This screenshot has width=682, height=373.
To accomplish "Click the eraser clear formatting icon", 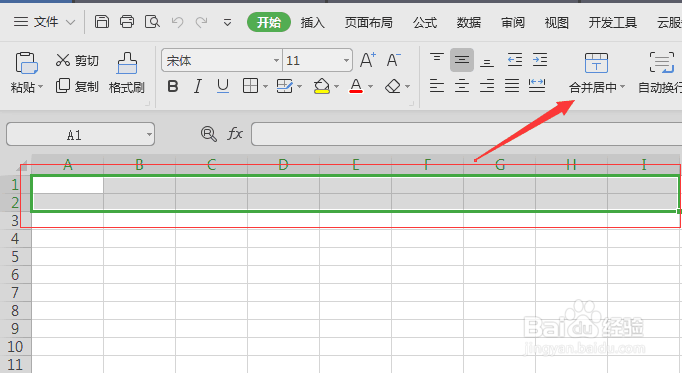I will click(393, 86).
